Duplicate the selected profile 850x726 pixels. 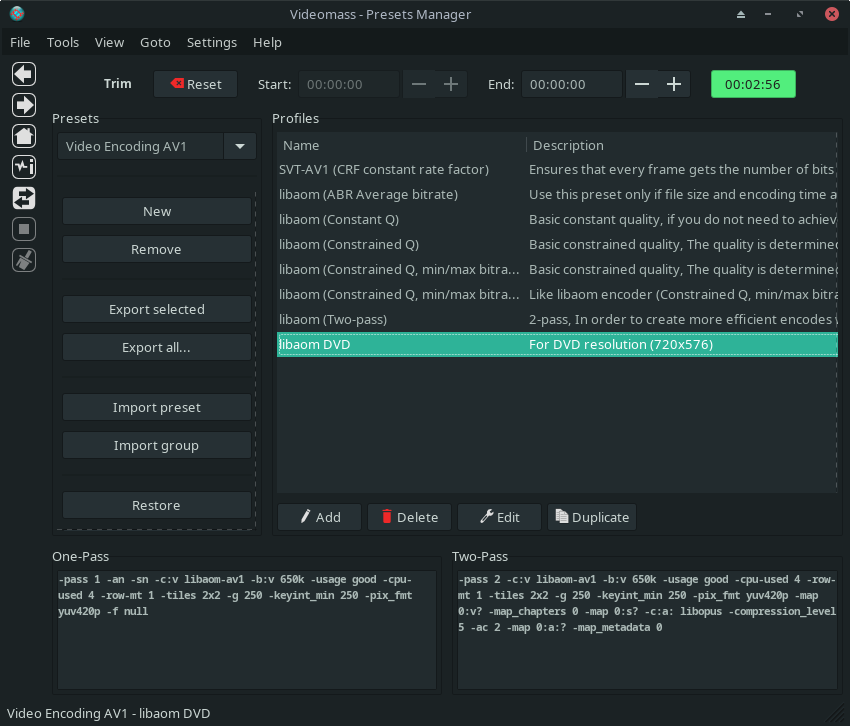tap(592, 517)
